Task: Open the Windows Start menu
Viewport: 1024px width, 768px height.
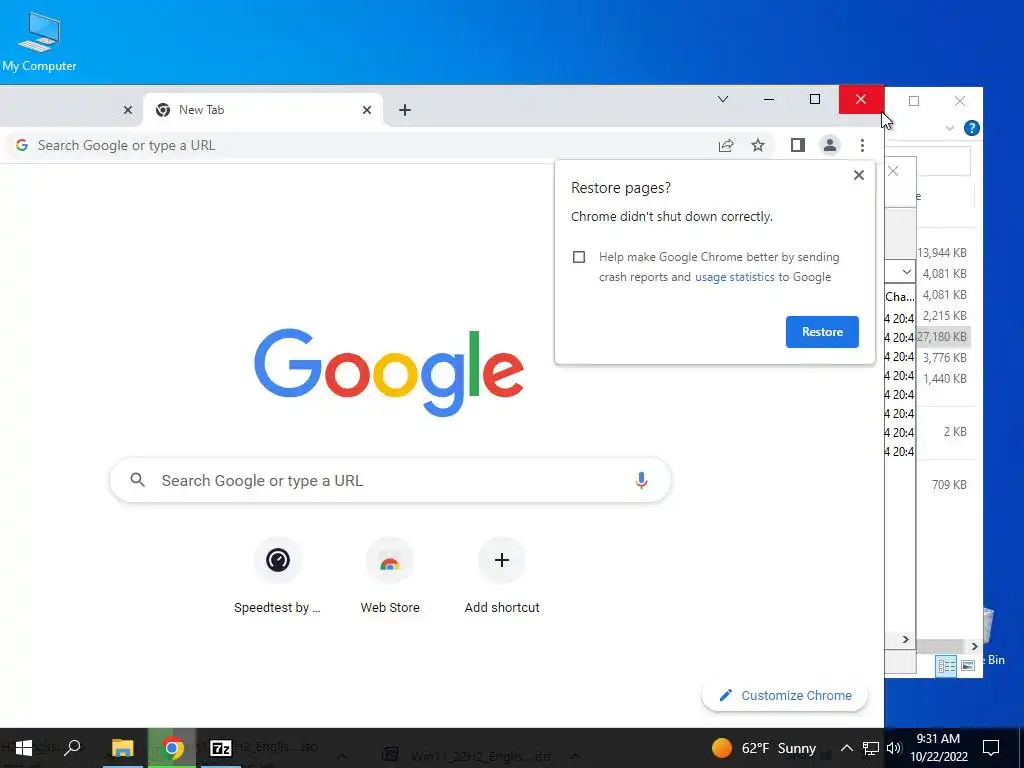Action: tap(23, 748)
